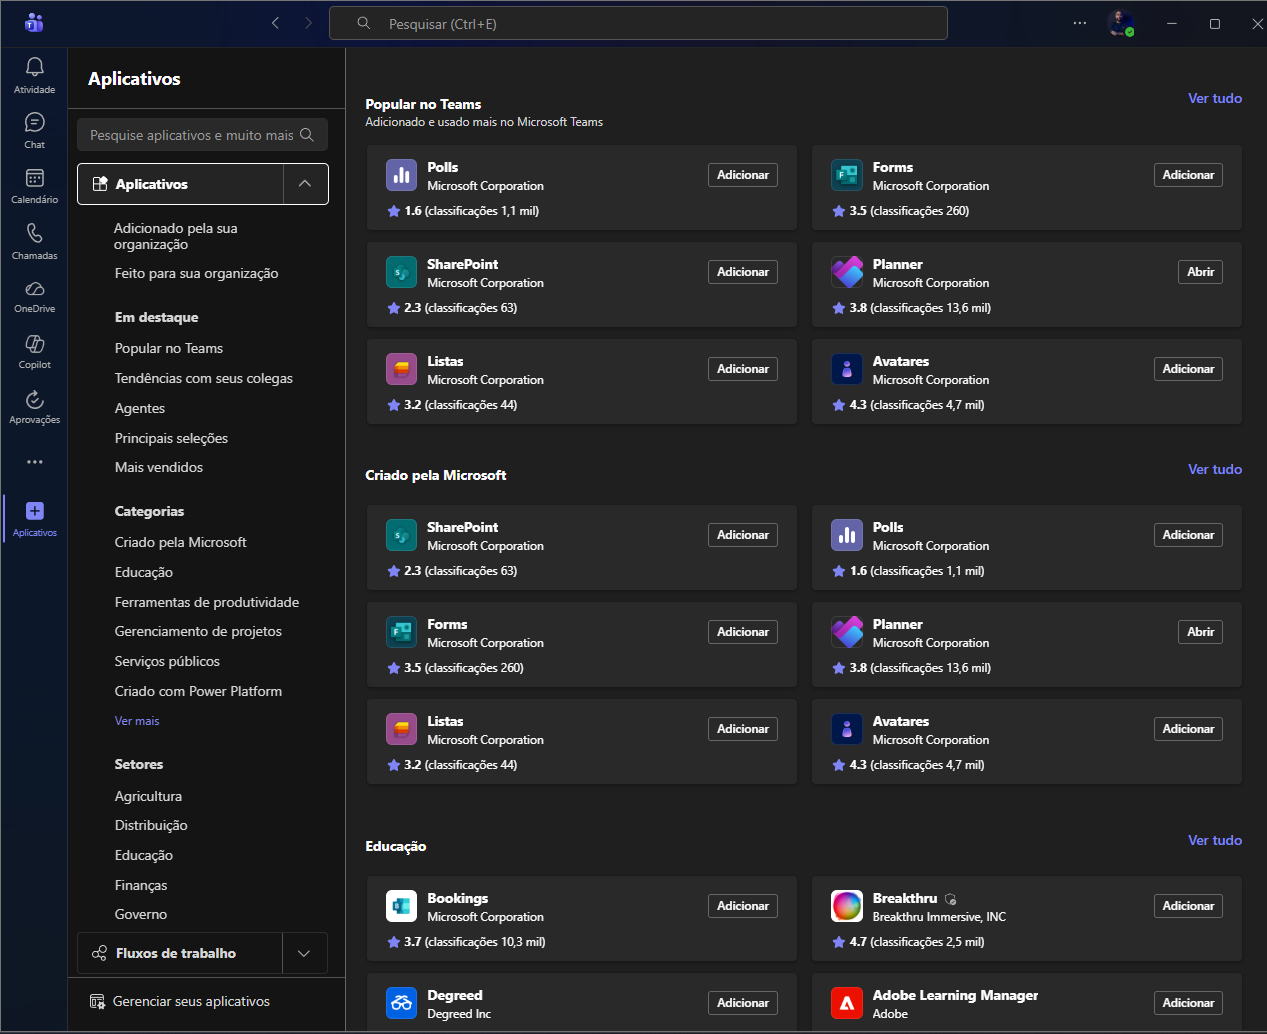Open the Aprovações icon
This screenshot has height=1034, width=1267.
(34, 400)
